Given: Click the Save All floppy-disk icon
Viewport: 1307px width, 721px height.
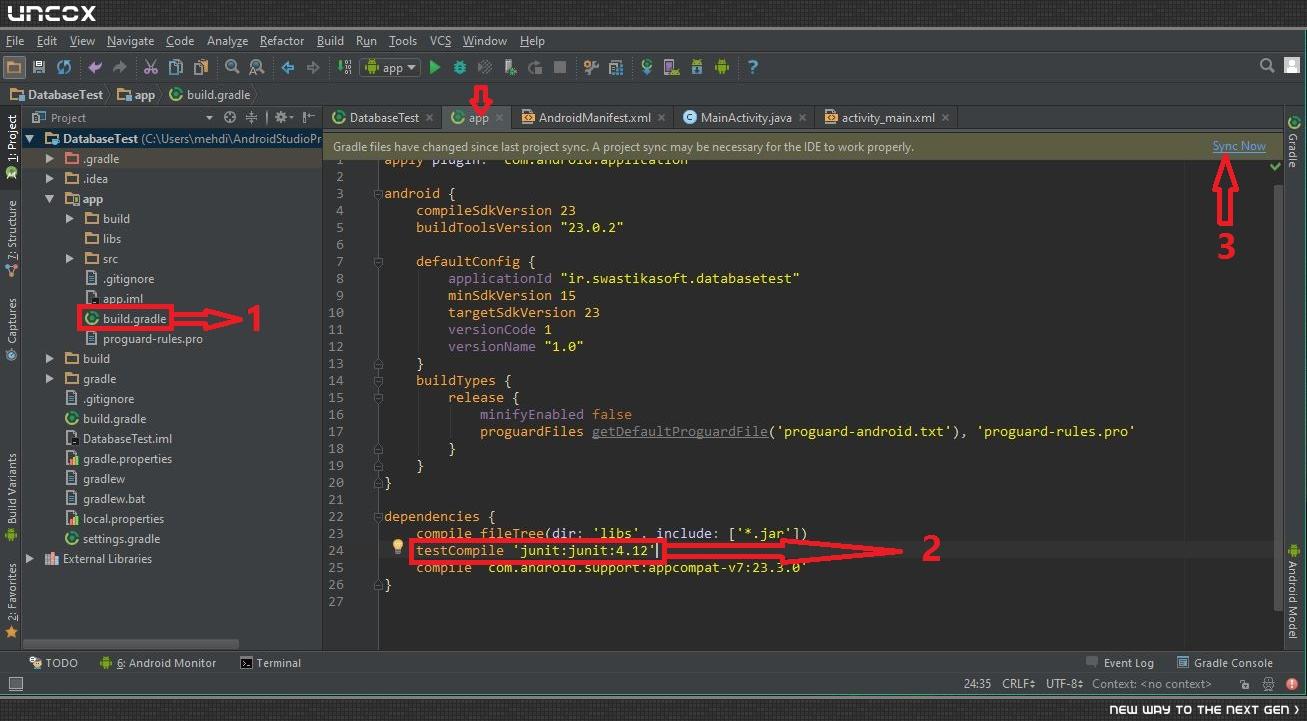Looking at the screenshot, I should (x=39, y=67).
